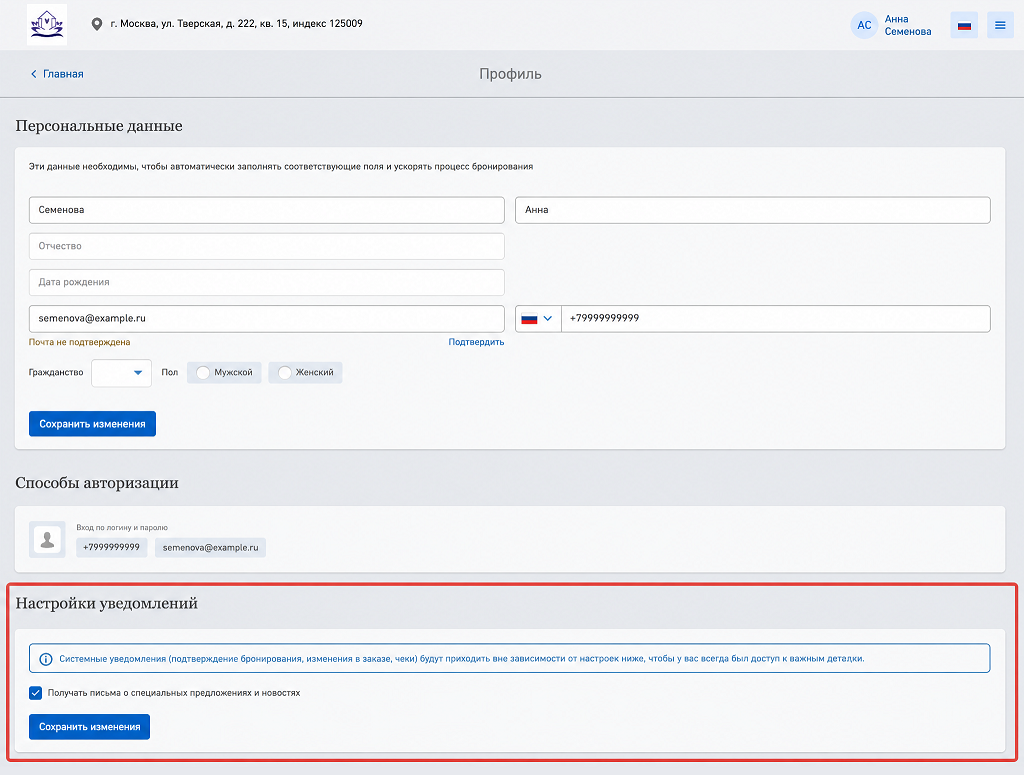Focus the Отчество input field

pos(266,246)
